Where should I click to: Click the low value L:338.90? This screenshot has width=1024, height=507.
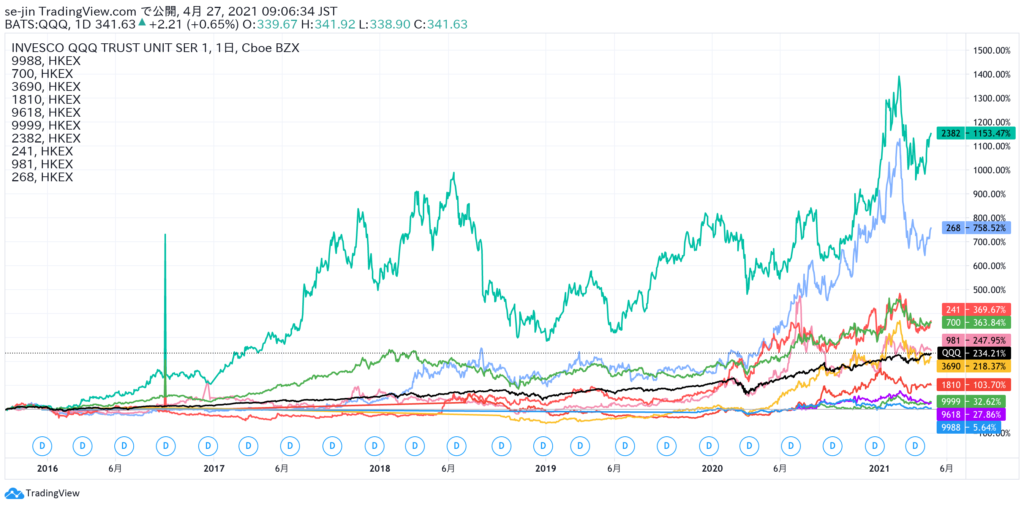[x=385, y=24]
